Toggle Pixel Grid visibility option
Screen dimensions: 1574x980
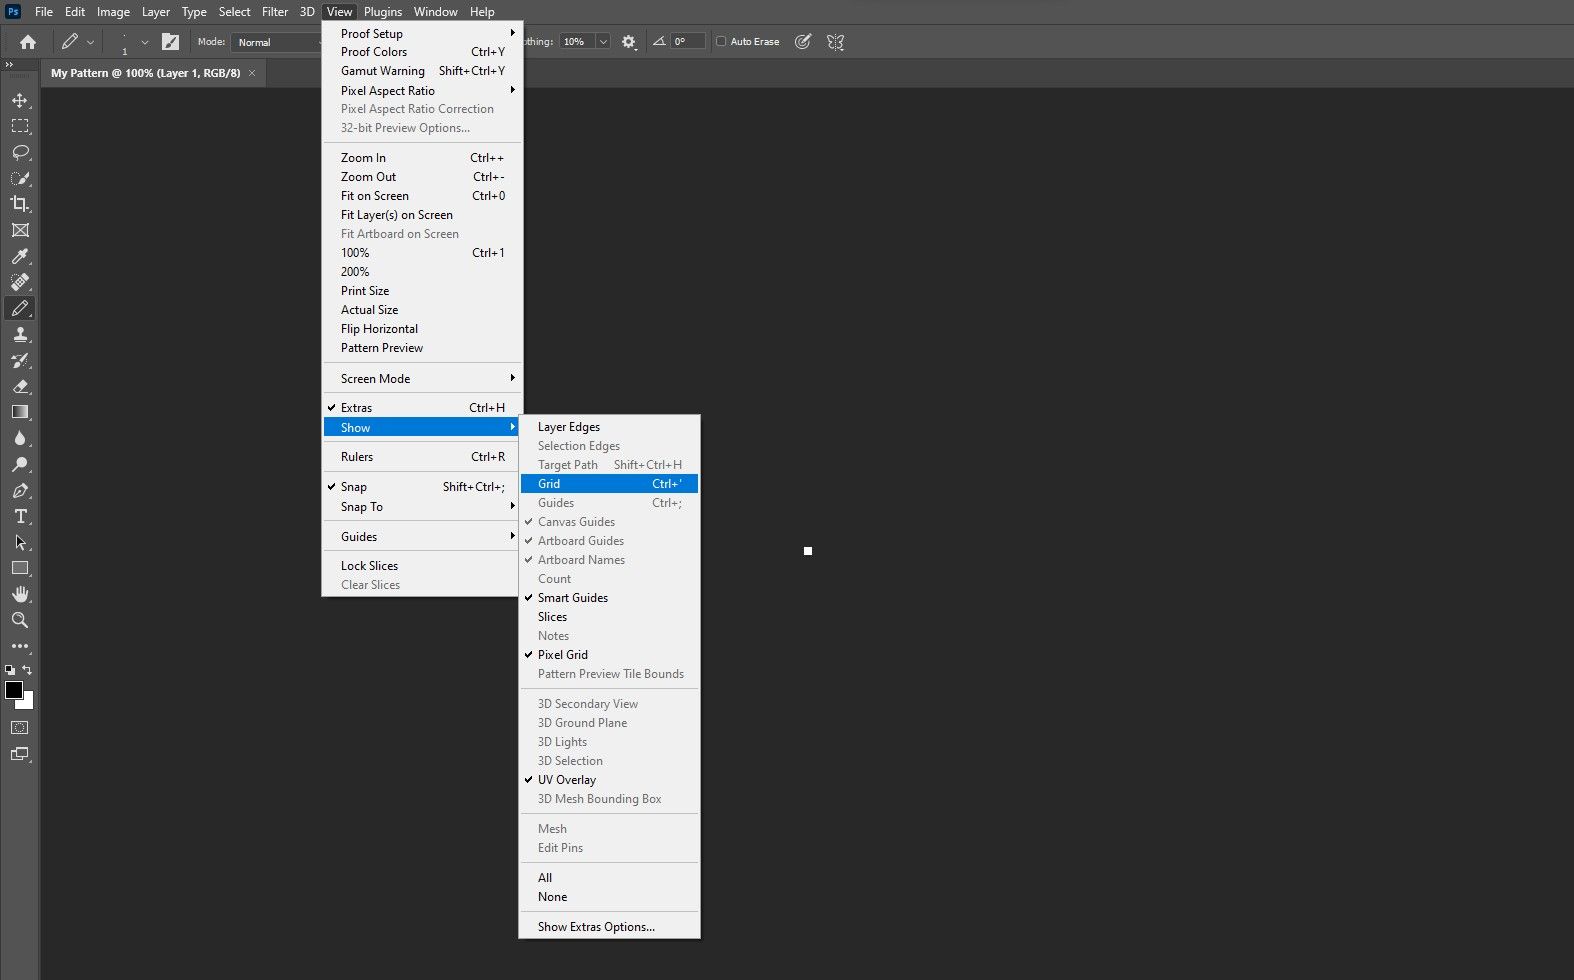point(563,655)
